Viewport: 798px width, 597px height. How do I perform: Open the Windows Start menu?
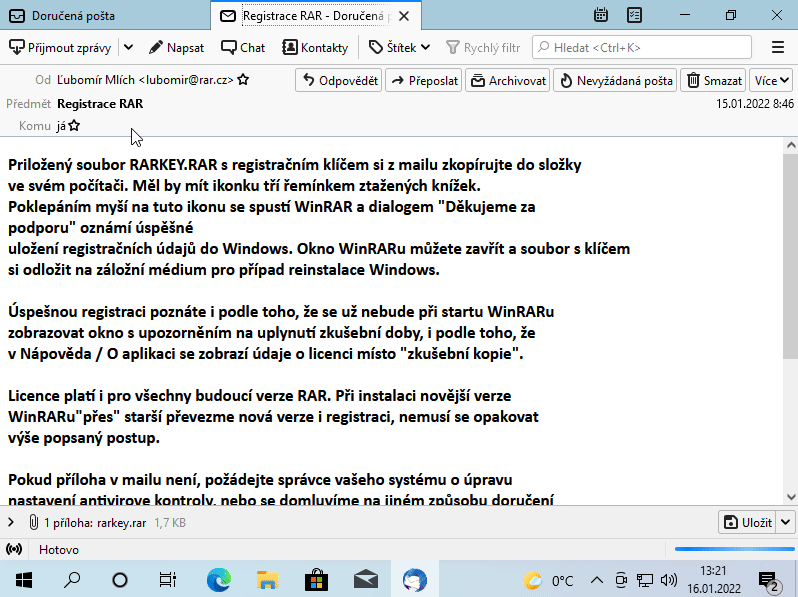[24, 580]
